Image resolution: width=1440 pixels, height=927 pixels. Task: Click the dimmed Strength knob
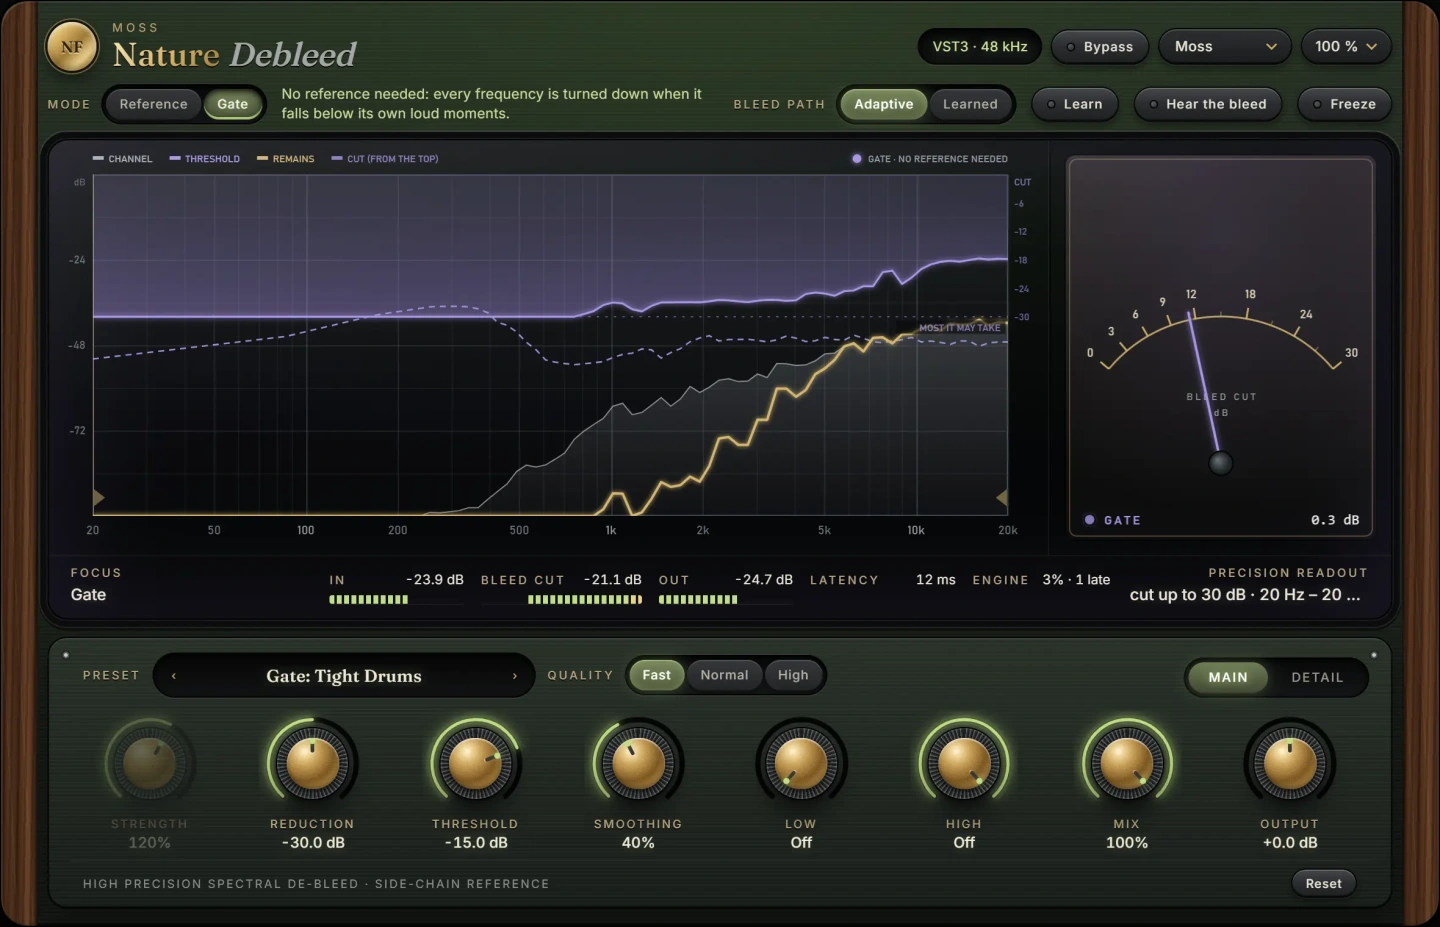pyautogui.click(x=149, y=764)
